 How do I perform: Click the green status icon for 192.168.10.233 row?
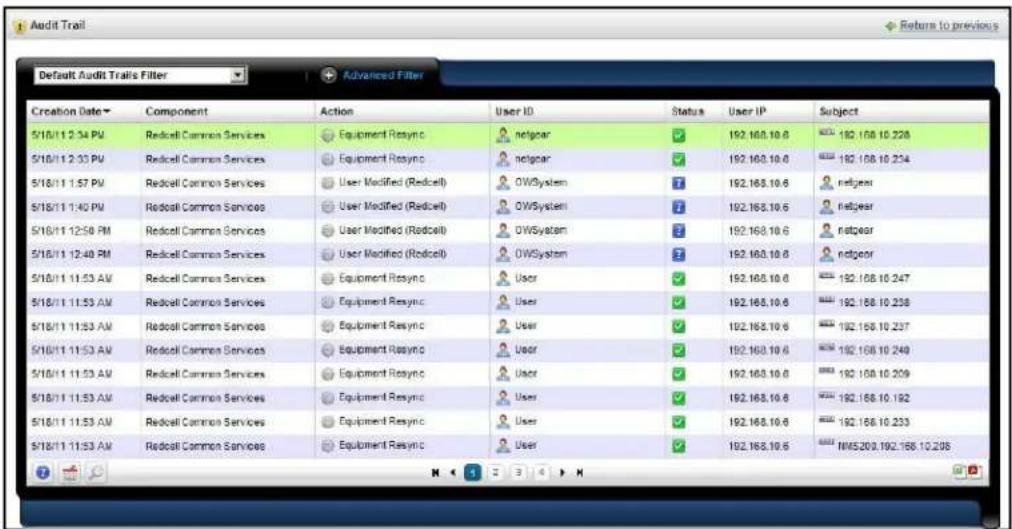(x=678, y=422)
